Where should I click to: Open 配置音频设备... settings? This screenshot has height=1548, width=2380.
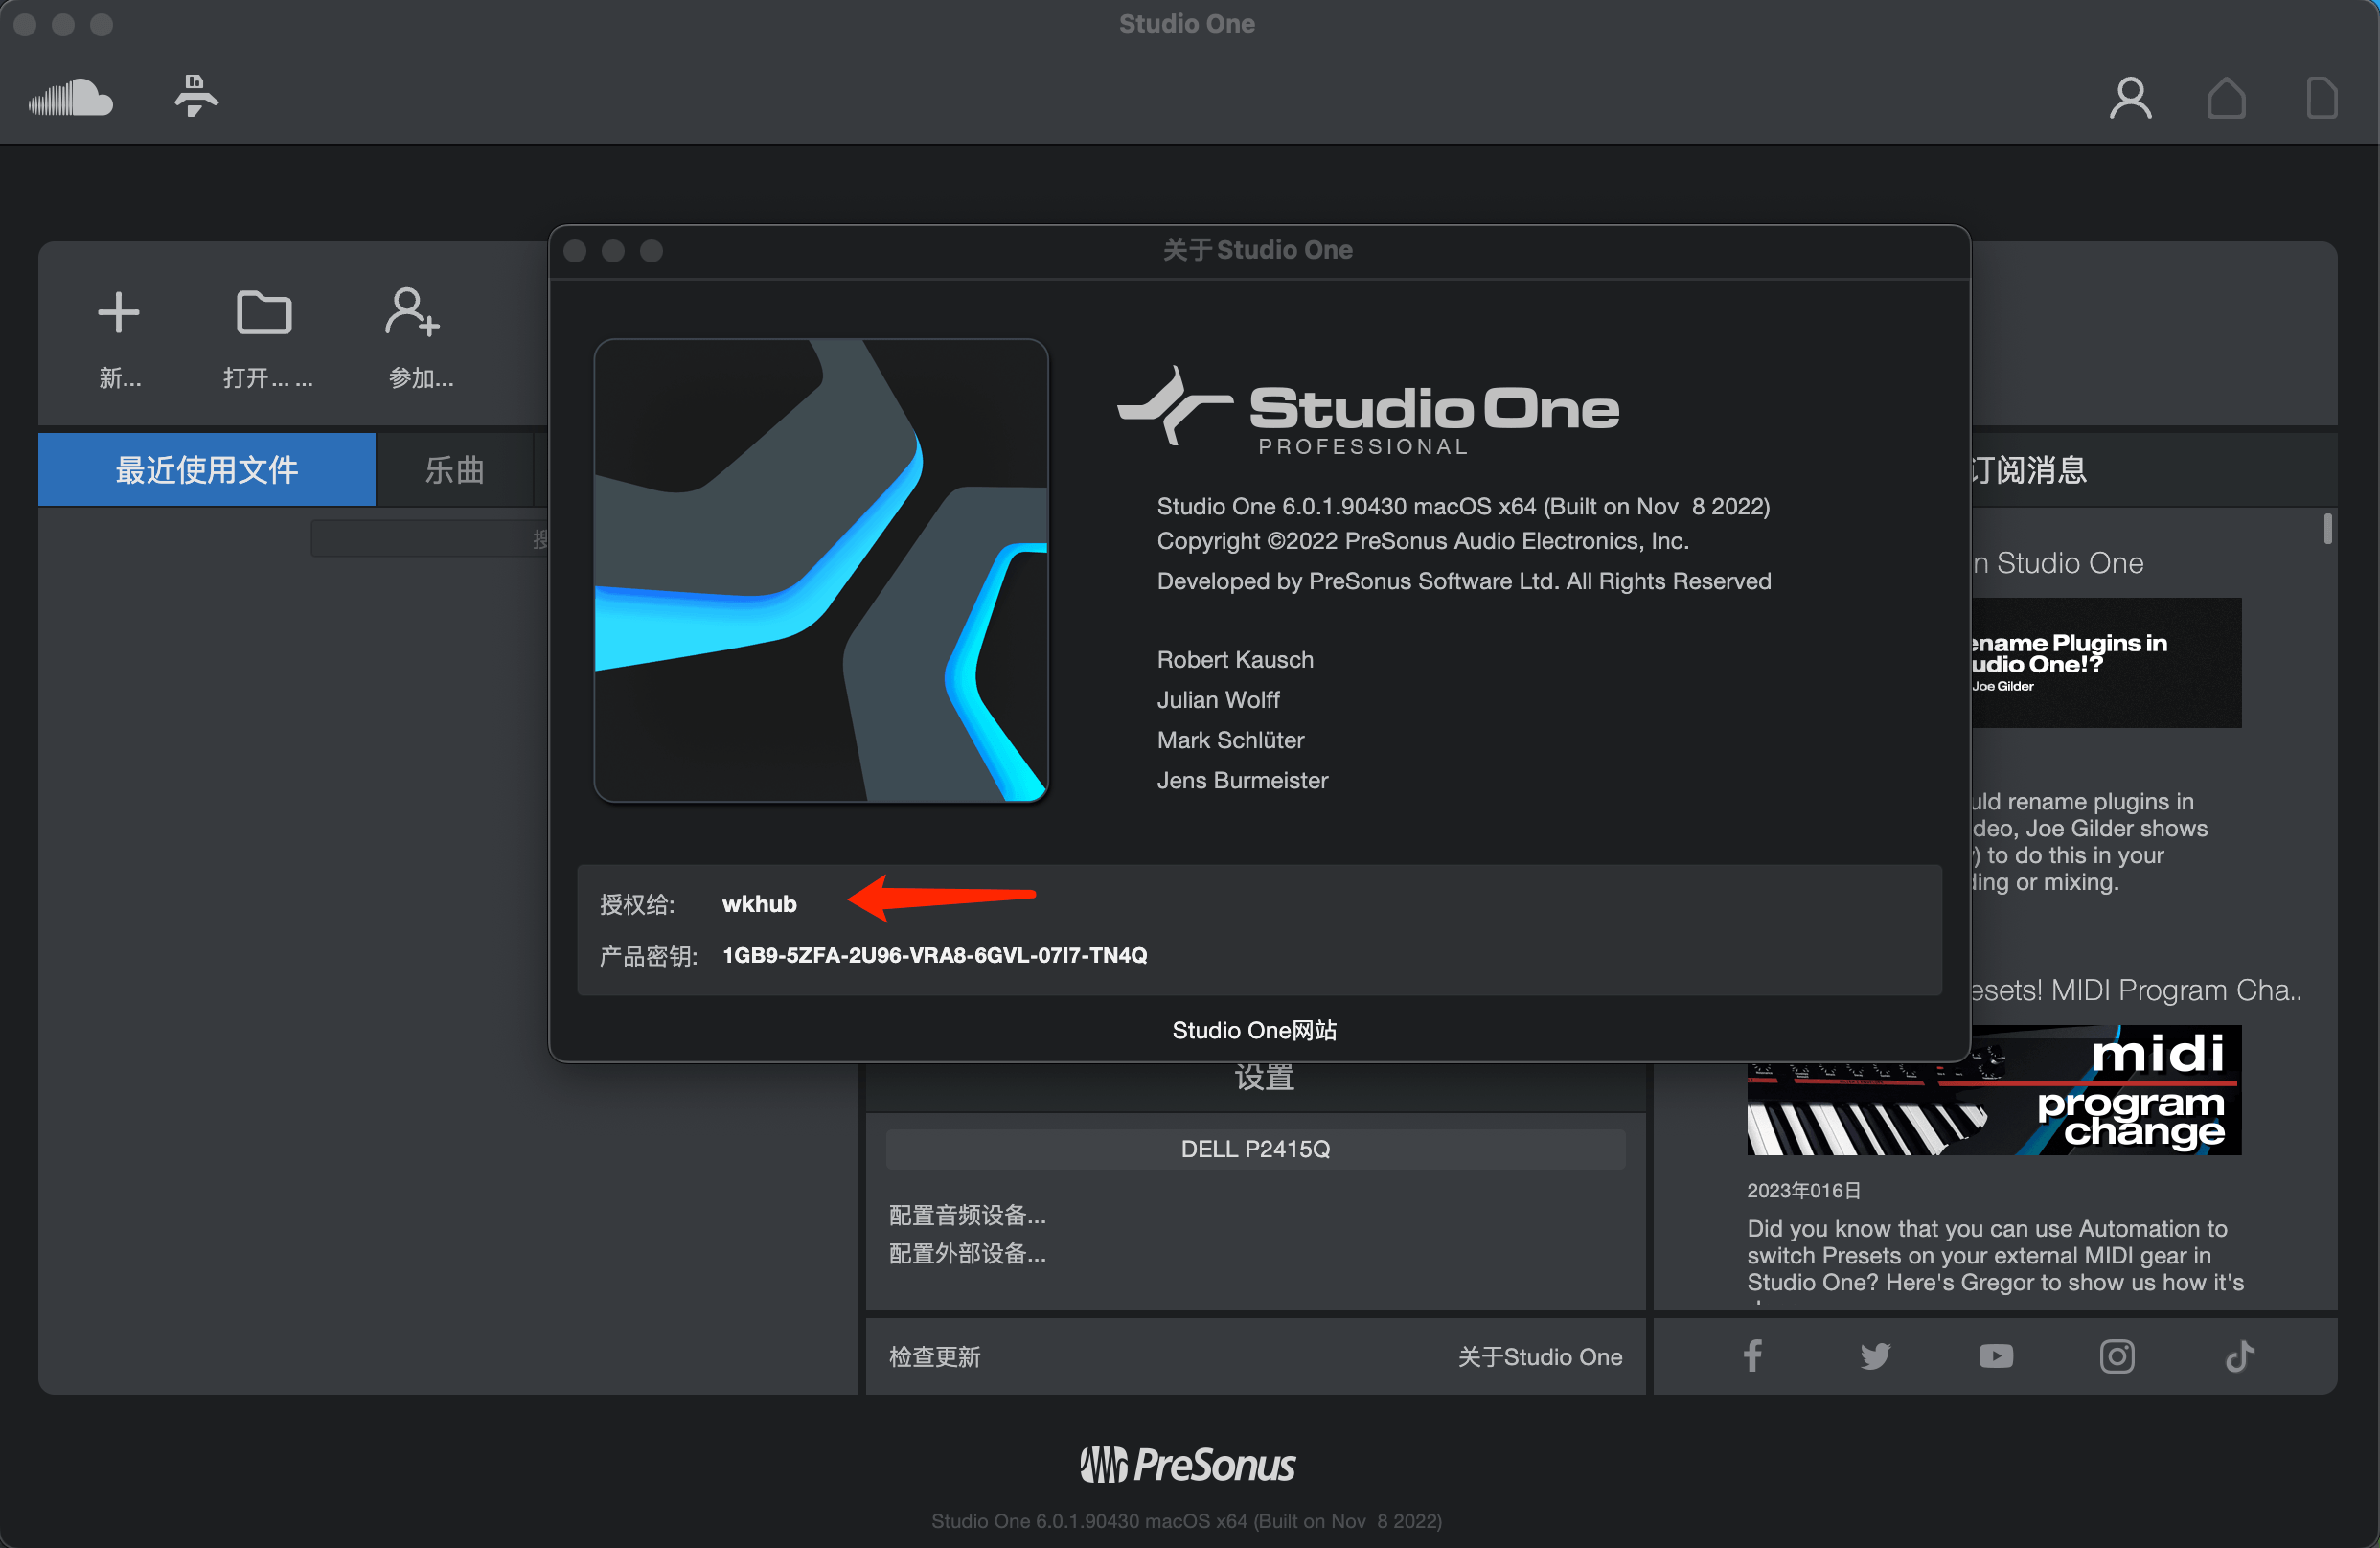pyautogui.click(x=967, y=1215)
